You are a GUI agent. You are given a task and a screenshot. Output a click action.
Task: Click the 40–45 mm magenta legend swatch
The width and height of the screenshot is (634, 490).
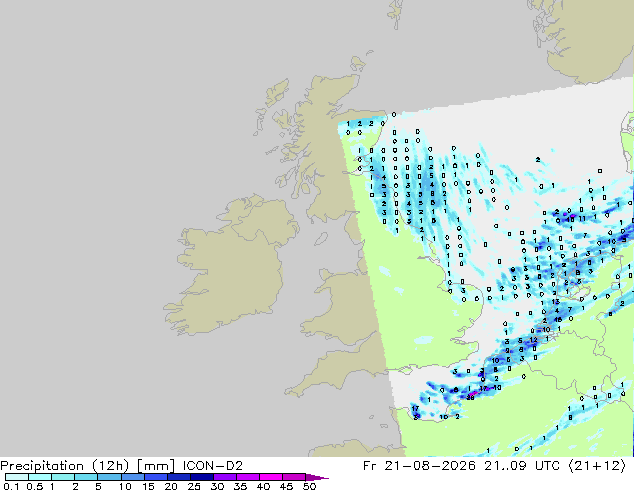pyautogui.click(x=271, y=477)
